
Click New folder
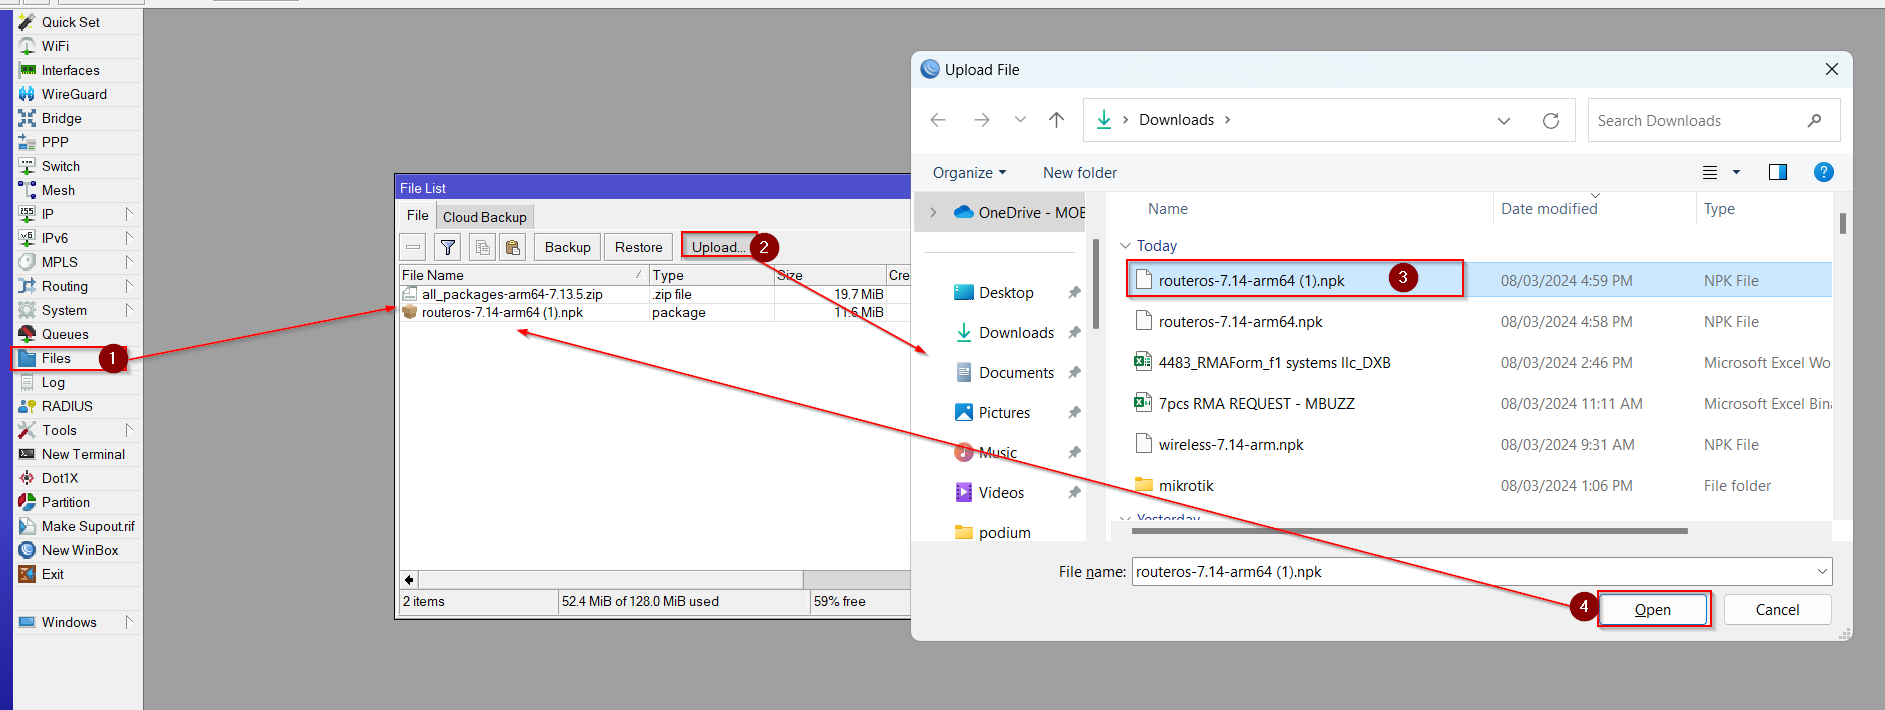point(1079,172)
